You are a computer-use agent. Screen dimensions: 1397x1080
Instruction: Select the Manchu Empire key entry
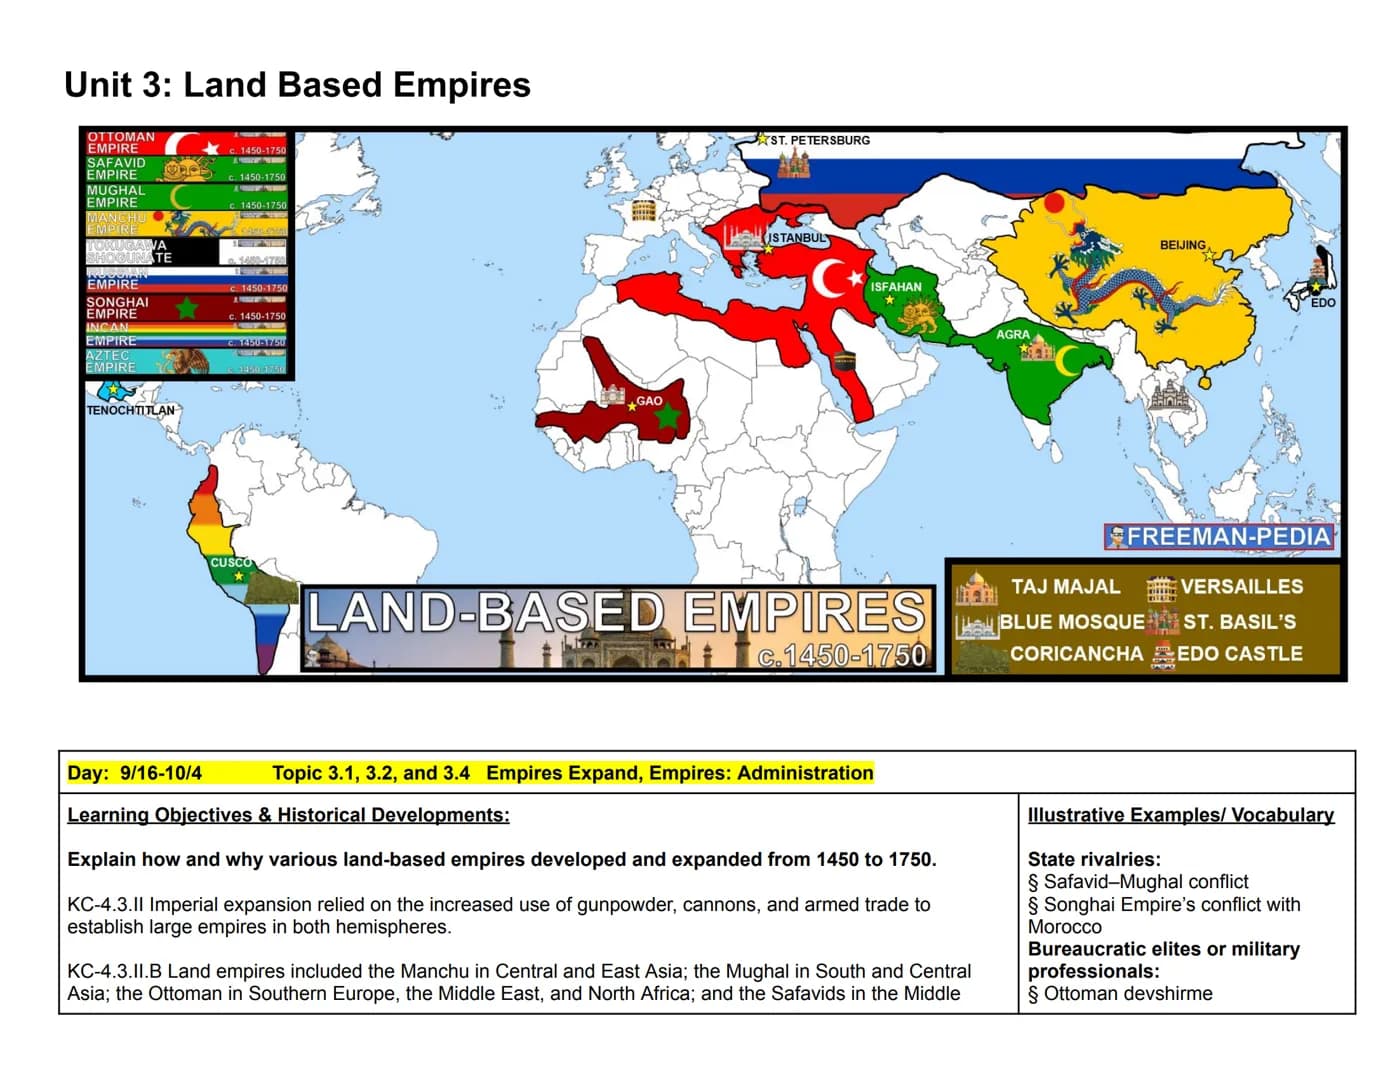(x=186, y=223)
